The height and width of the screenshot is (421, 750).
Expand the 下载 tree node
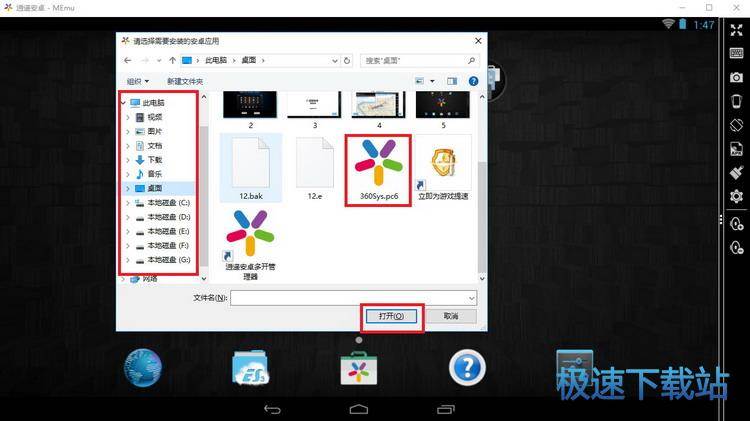point(128,160)
